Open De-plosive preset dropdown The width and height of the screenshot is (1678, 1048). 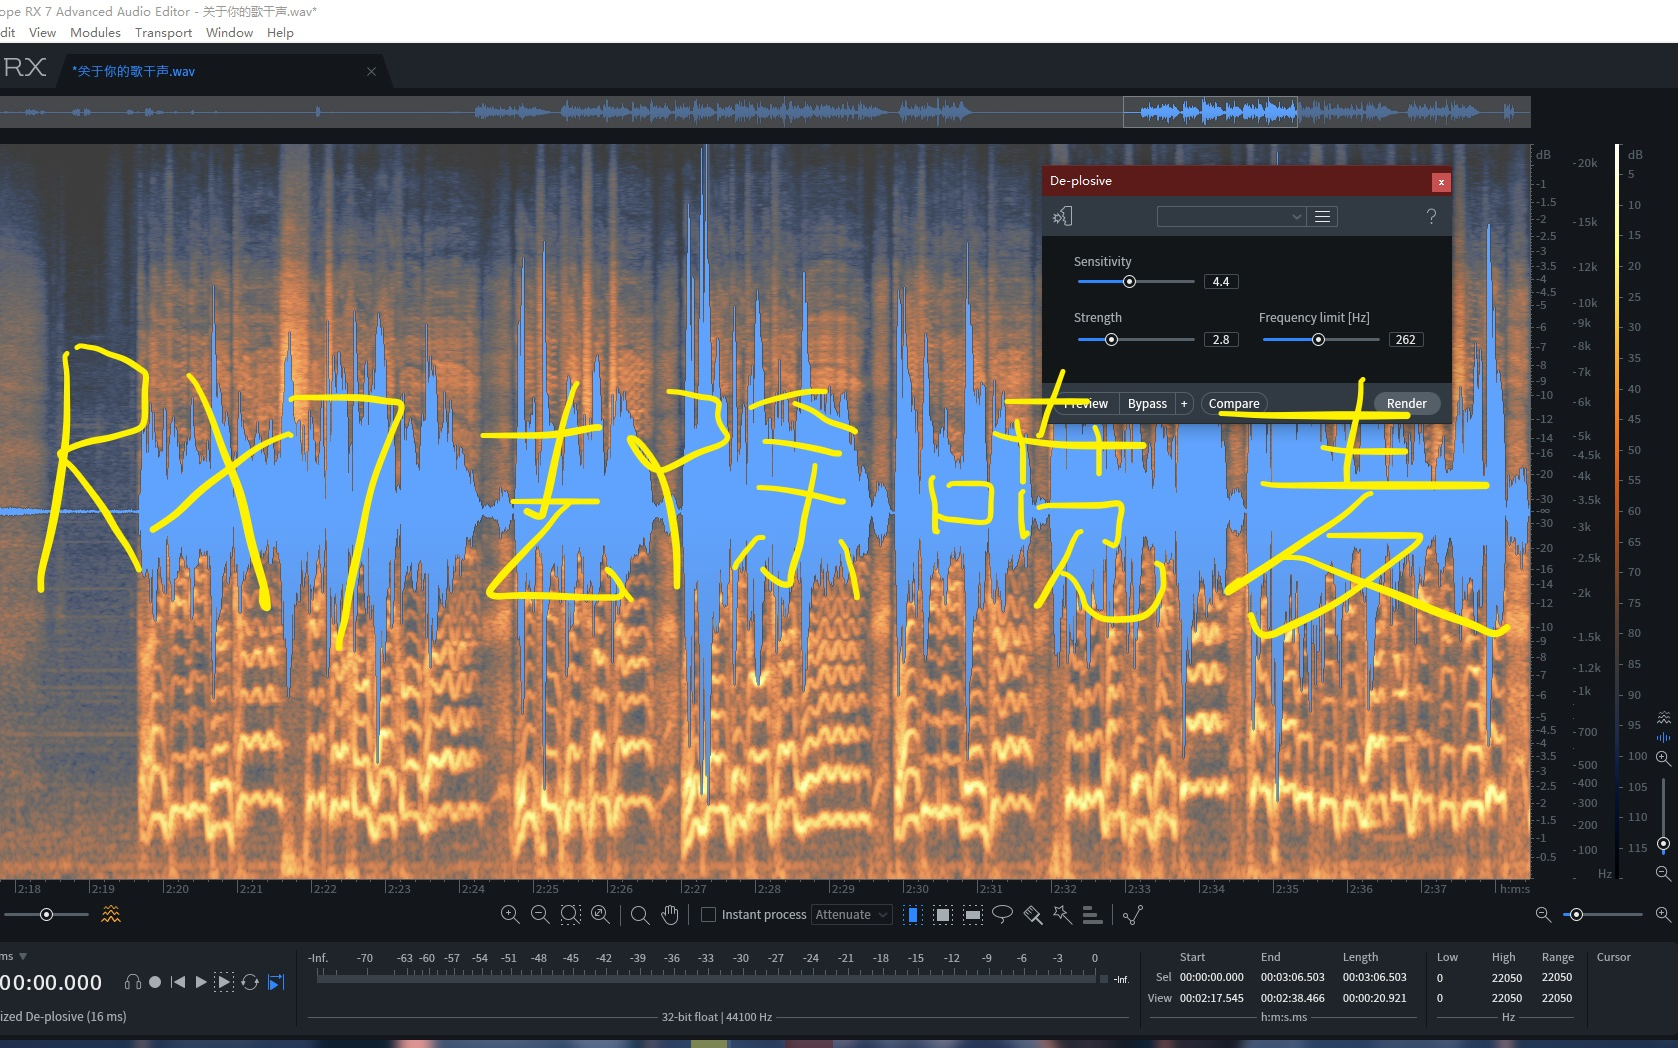click(x=1231, y=216)
